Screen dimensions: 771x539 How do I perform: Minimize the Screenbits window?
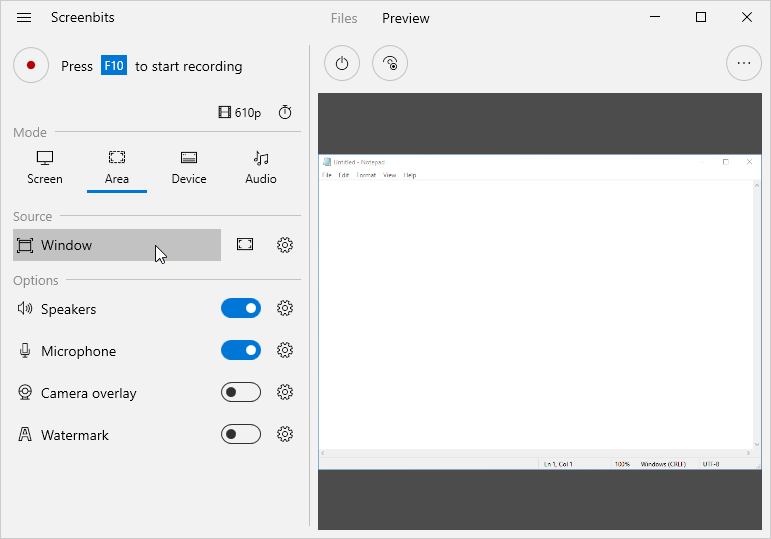point(655,17)
